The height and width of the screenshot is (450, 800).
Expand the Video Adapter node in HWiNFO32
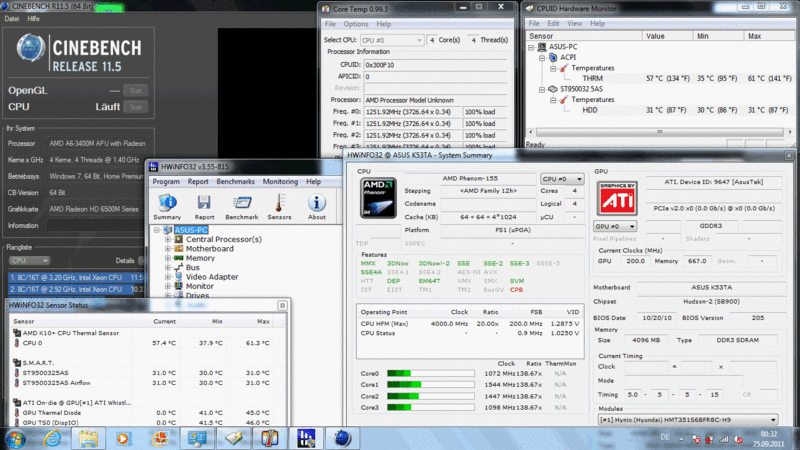[x=168, y=277]
